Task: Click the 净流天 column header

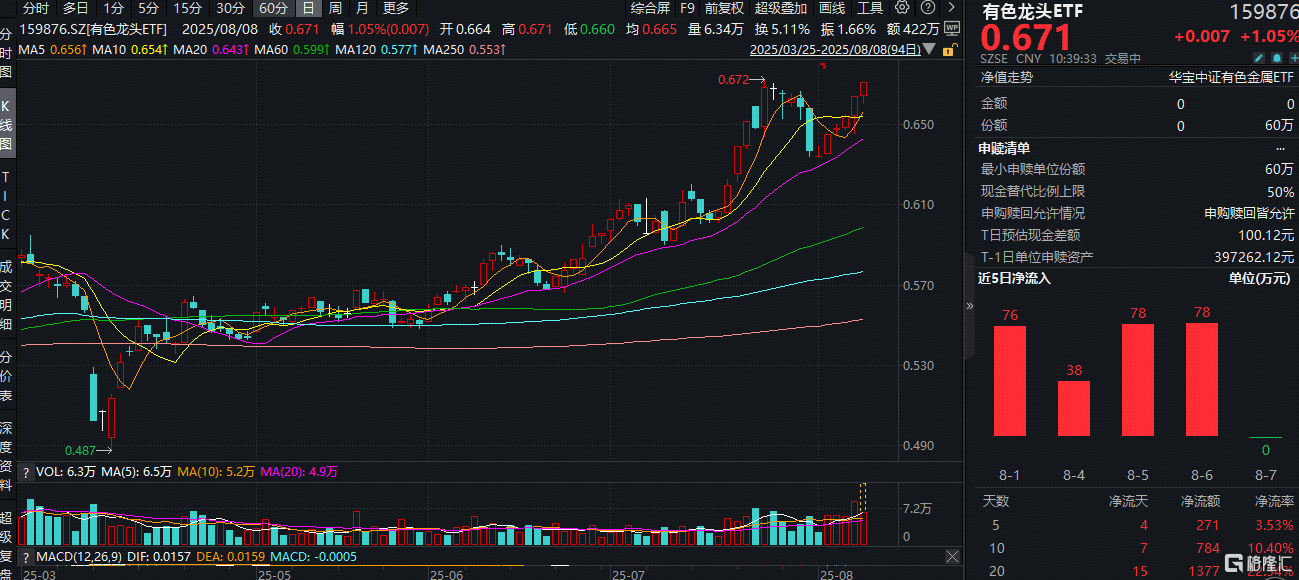Action: (1128, 501)
